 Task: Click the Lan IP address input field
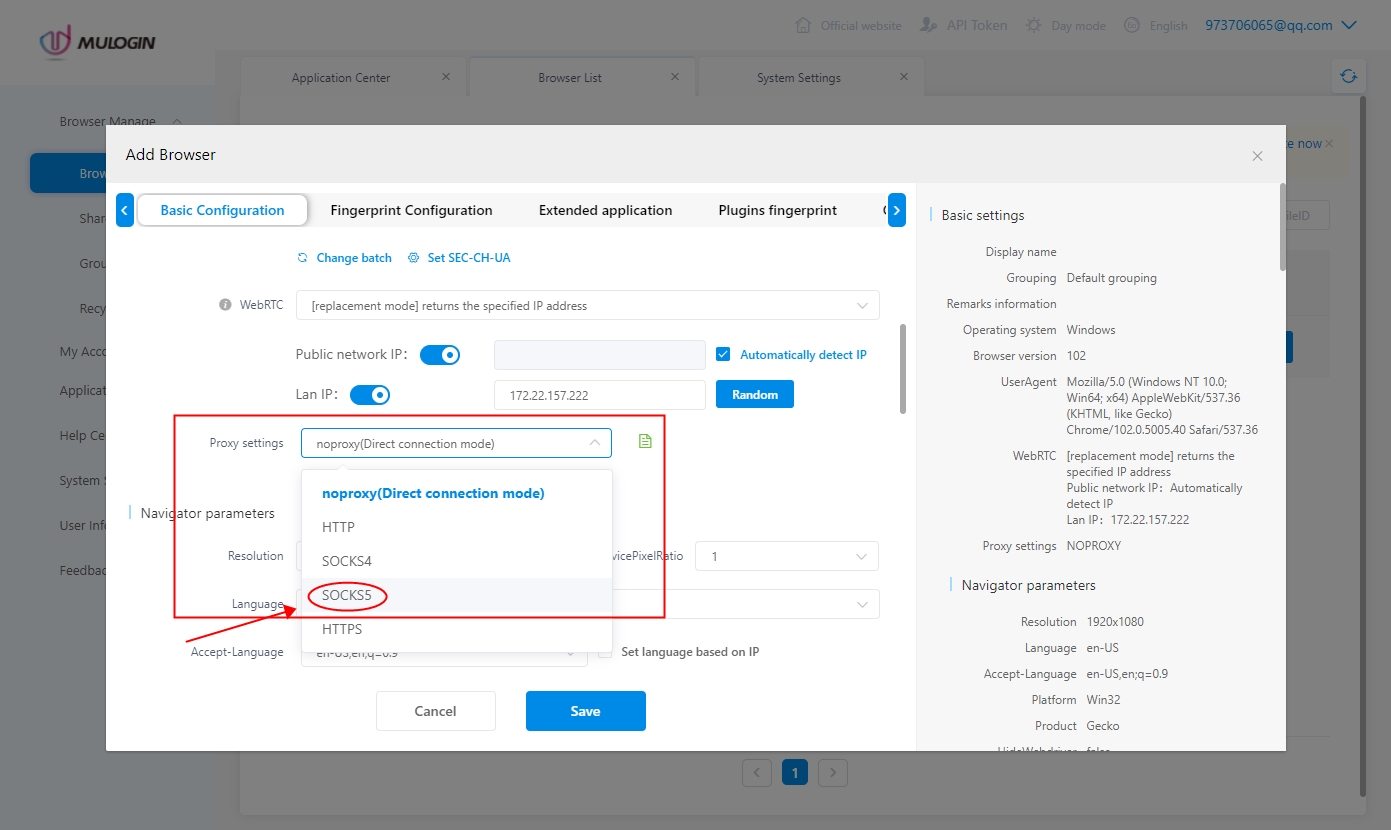click(599, 395)
